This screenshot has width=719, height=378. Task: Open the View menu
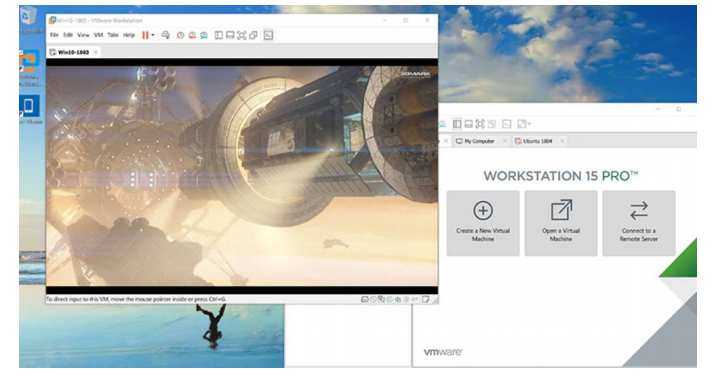(x=83, y=35)
